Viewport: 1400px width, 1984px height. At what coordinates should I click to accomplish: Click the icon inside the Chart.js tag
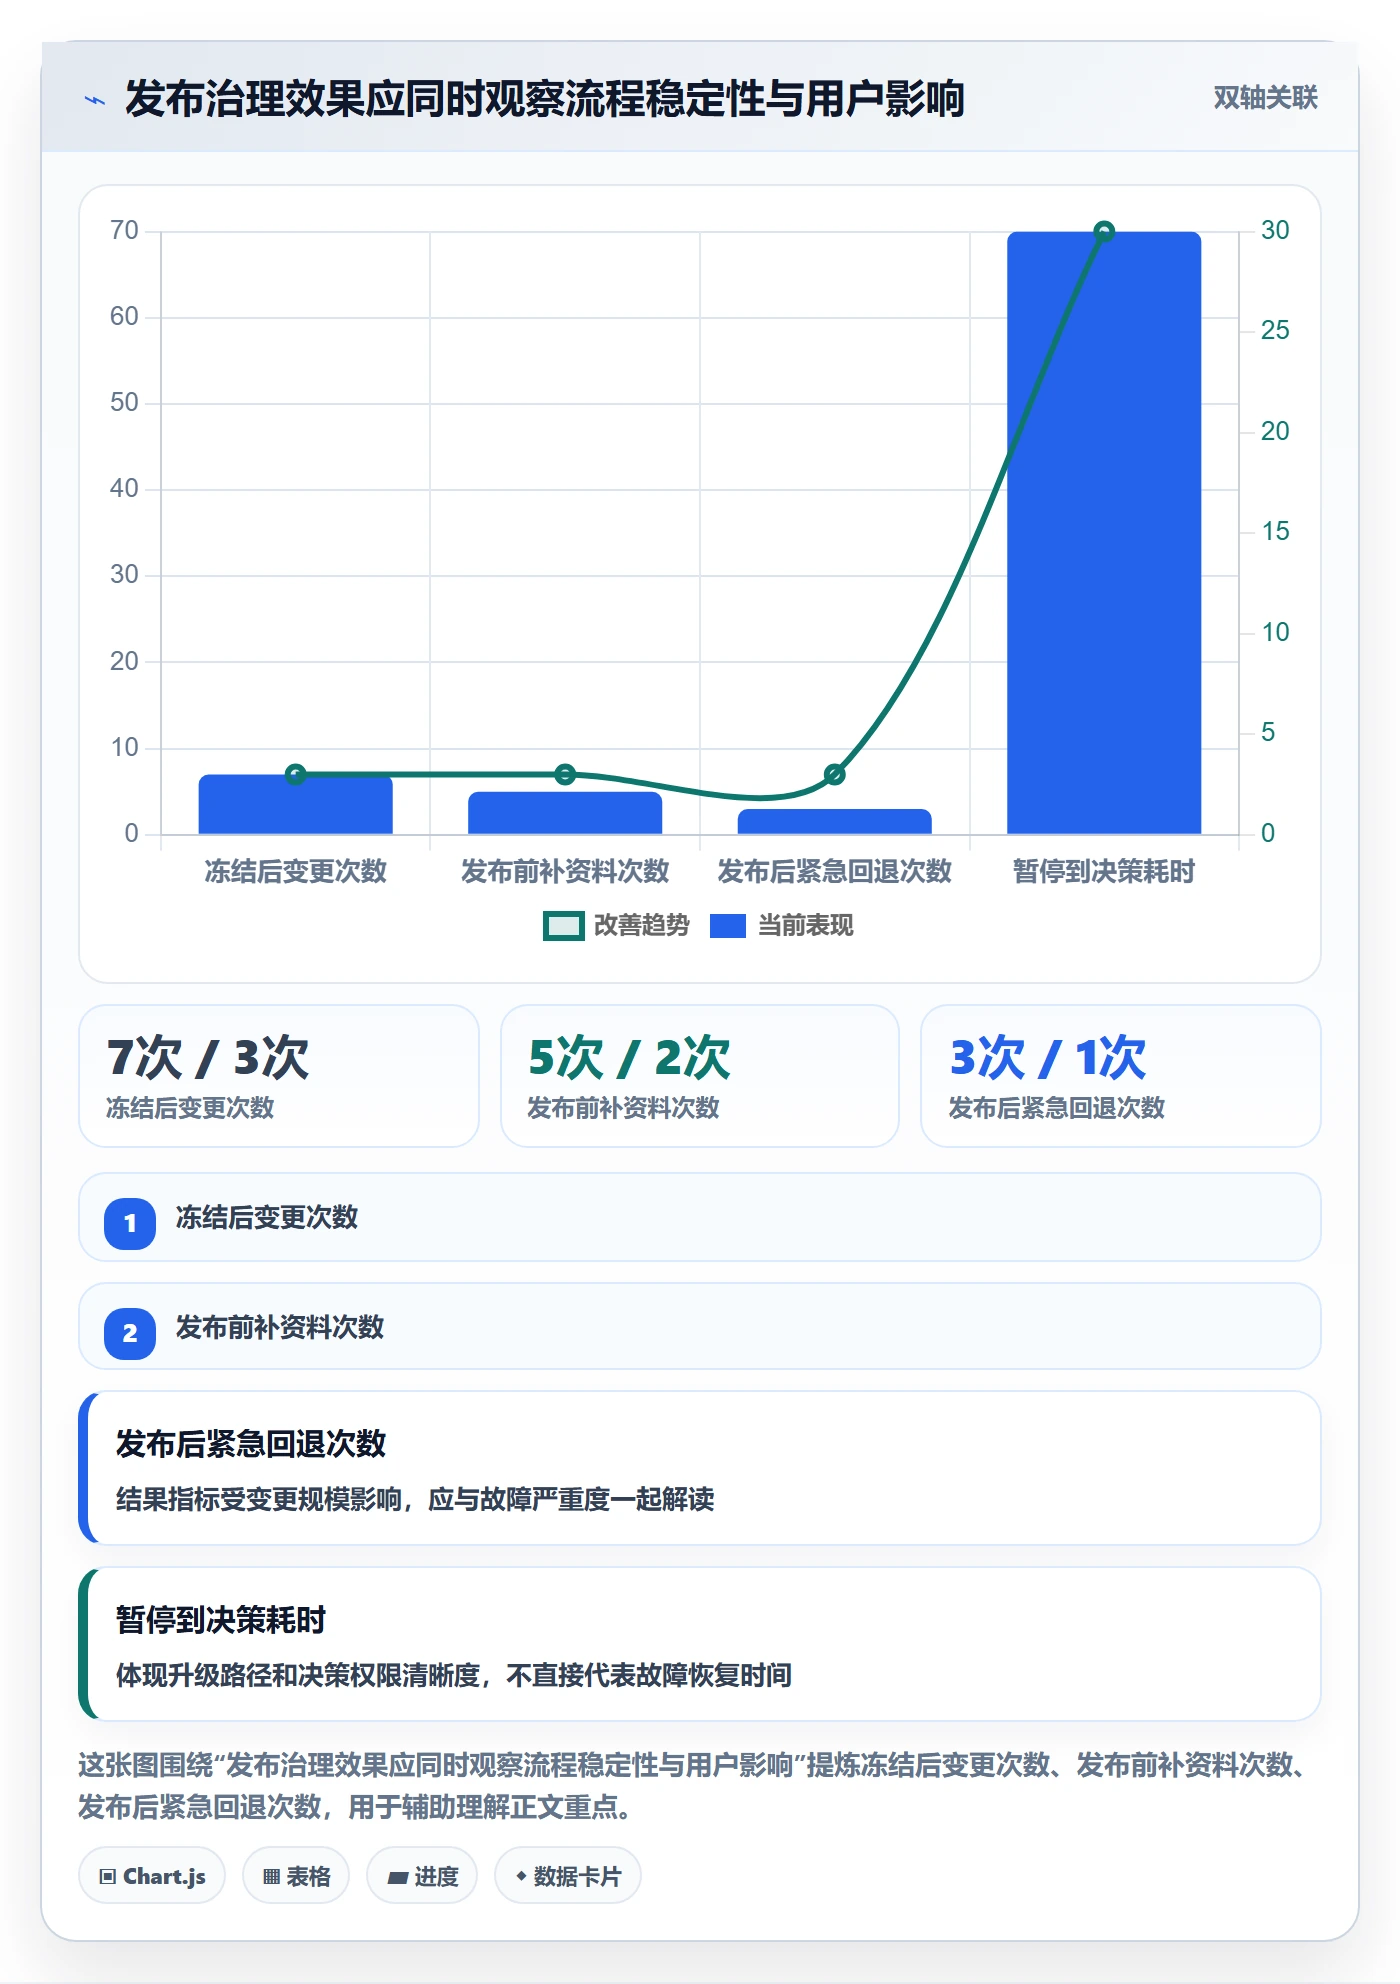tap(107, 1876)
